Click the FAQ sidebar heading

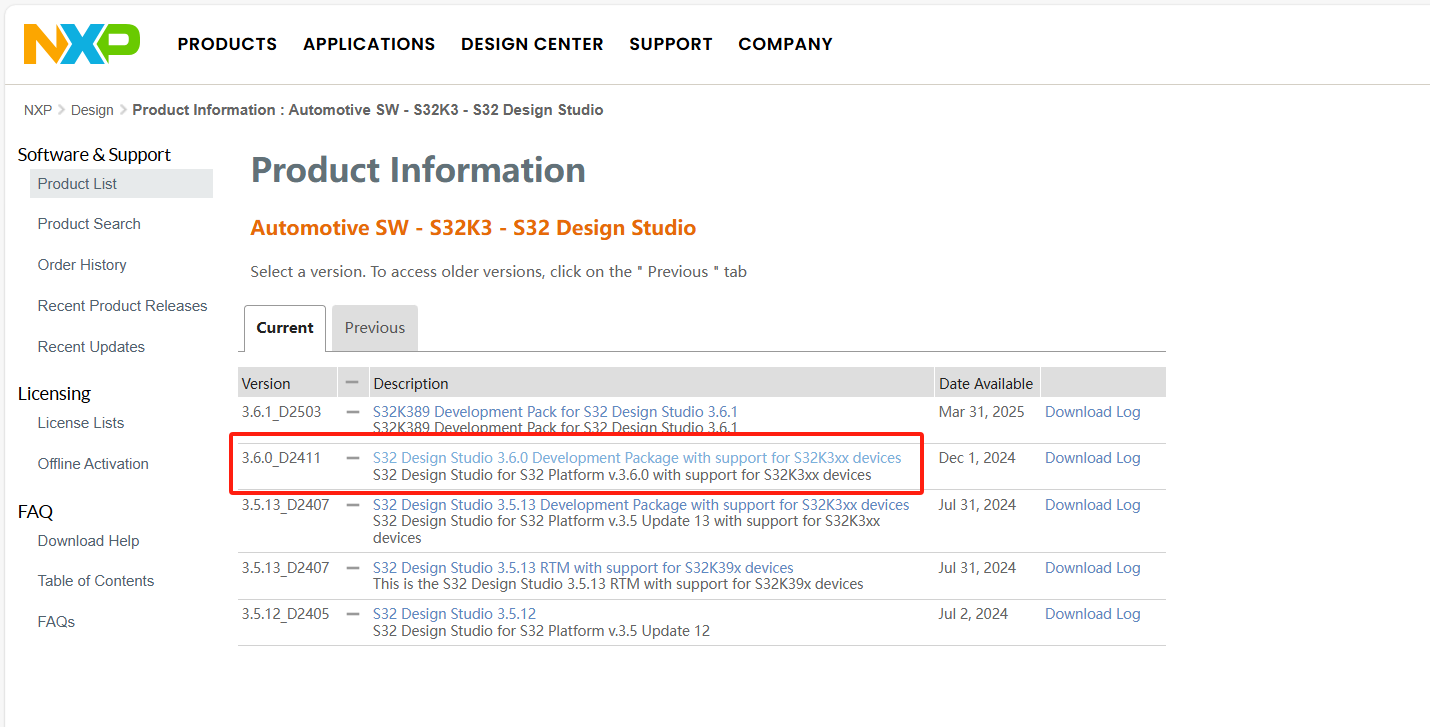[35, 512]
